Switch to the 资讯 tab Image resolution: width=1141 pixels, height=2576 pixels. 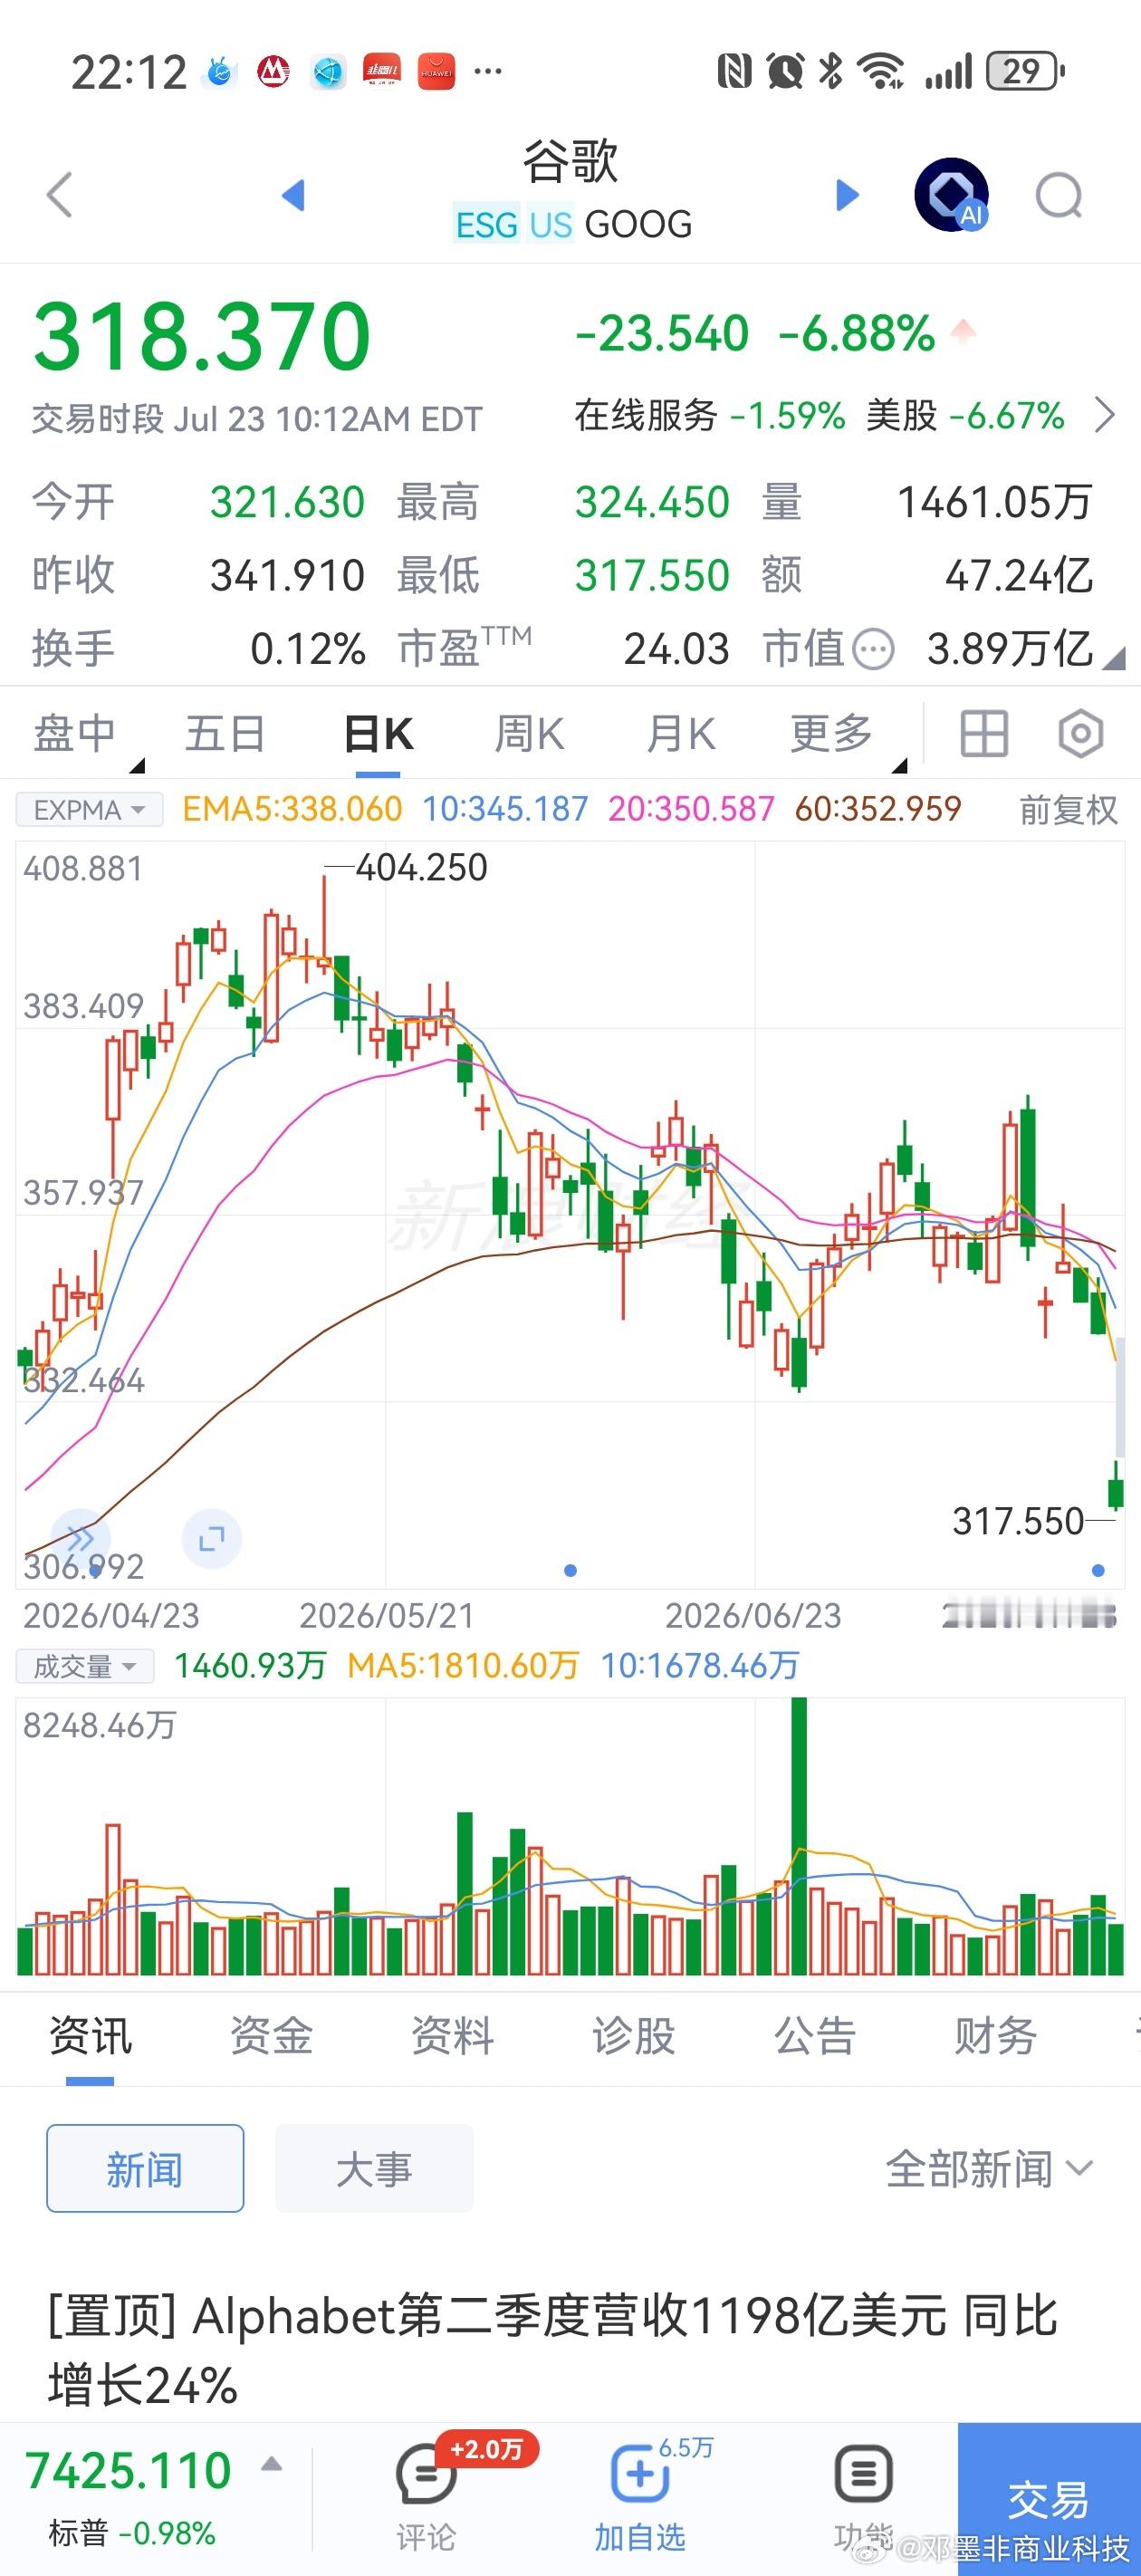90,2036
